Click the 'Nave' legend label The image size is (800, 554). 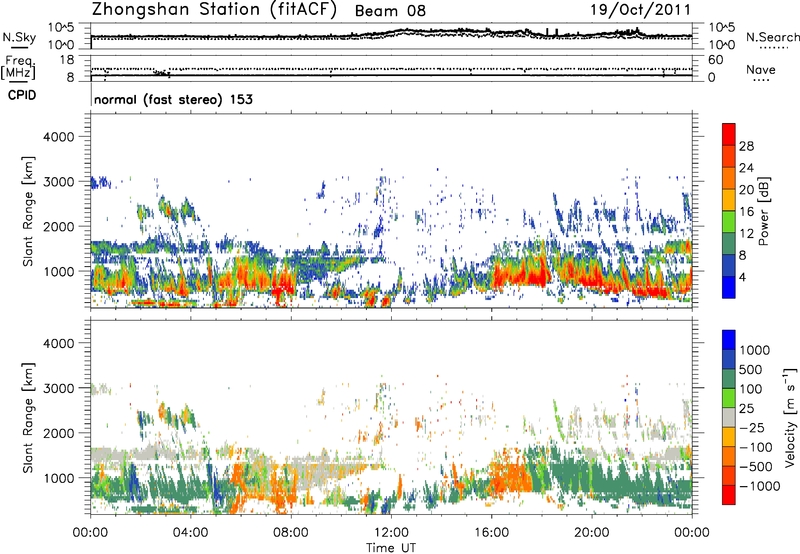[x=761, y=69]
